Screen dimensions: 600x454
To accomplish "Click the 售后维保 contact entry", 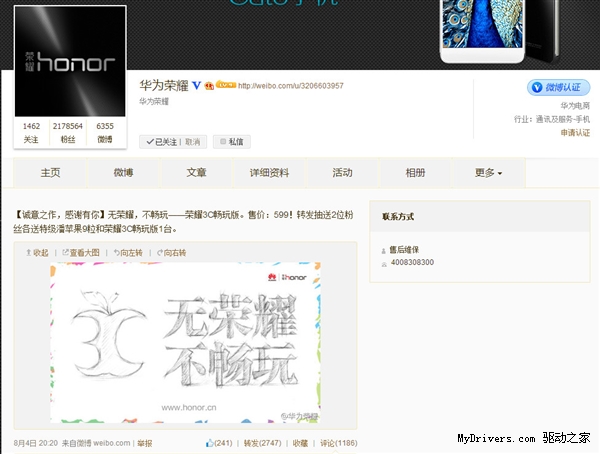I will tap(404, 250).
